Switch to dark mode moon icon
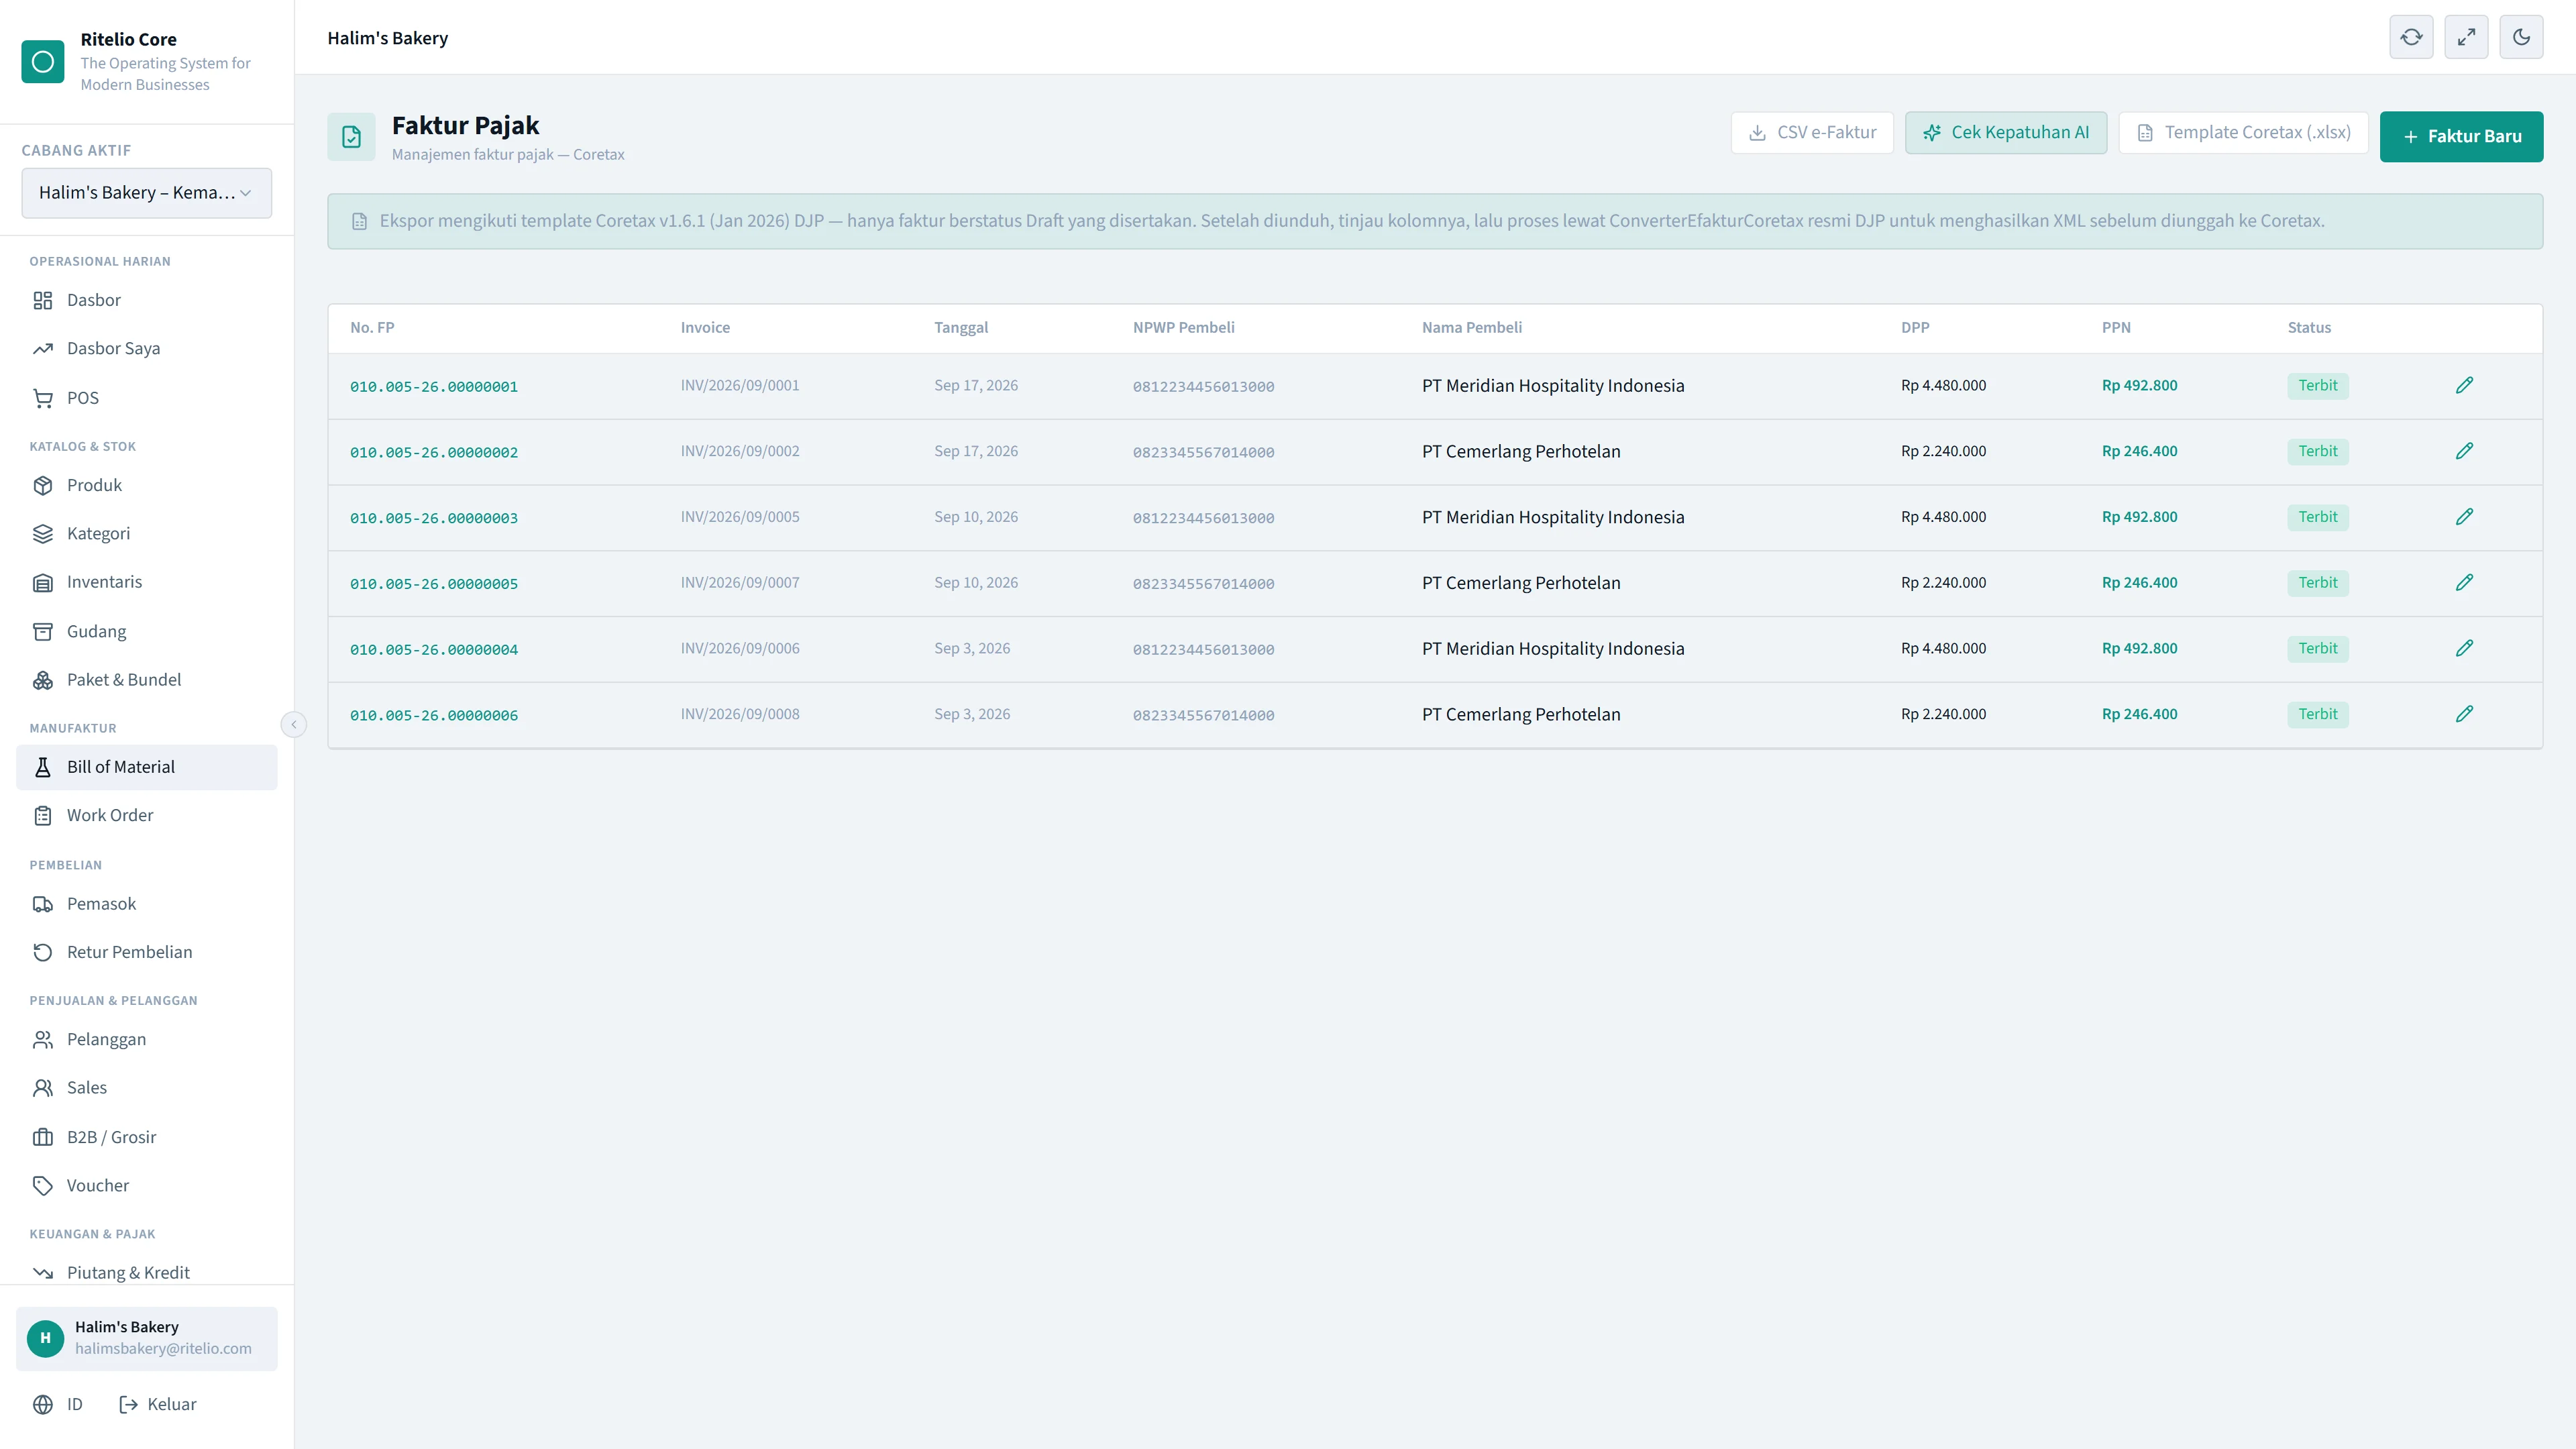The width and height of the screenshot is (2576, 1449). [x=2521, y=37]
